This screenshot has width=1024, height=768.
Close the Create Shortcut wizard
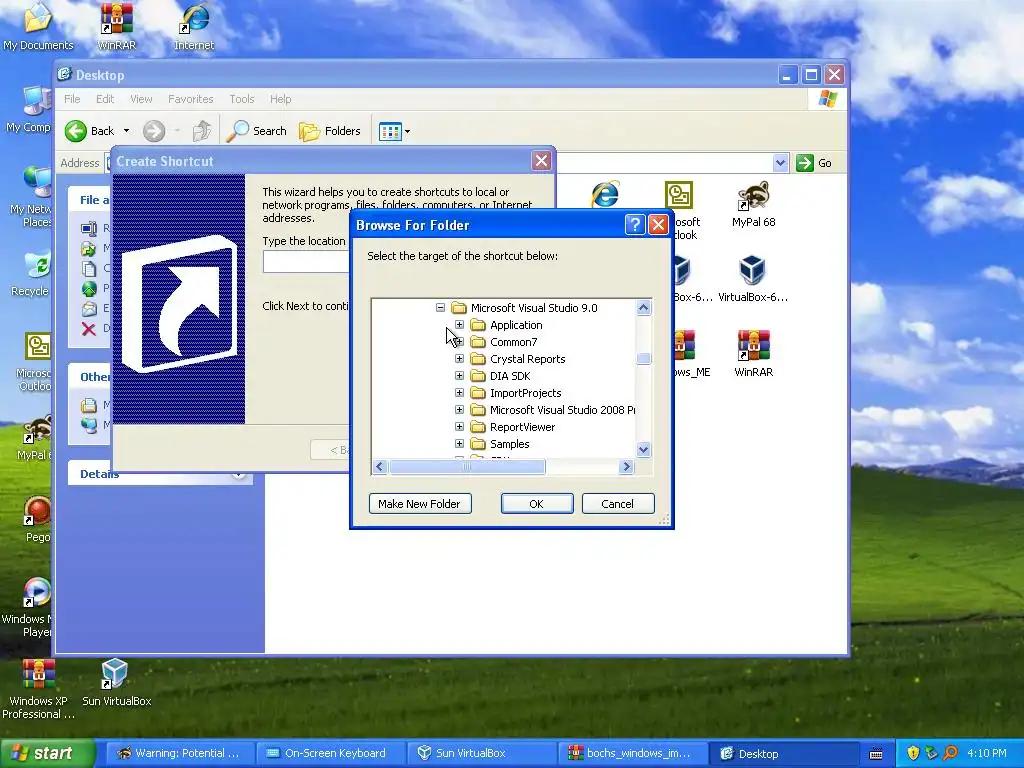point(541,161)
